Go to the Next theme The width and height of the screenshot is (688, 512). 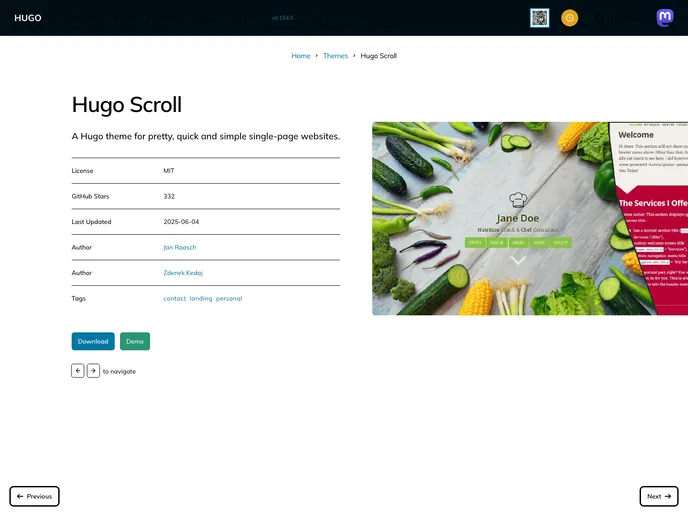659,496
